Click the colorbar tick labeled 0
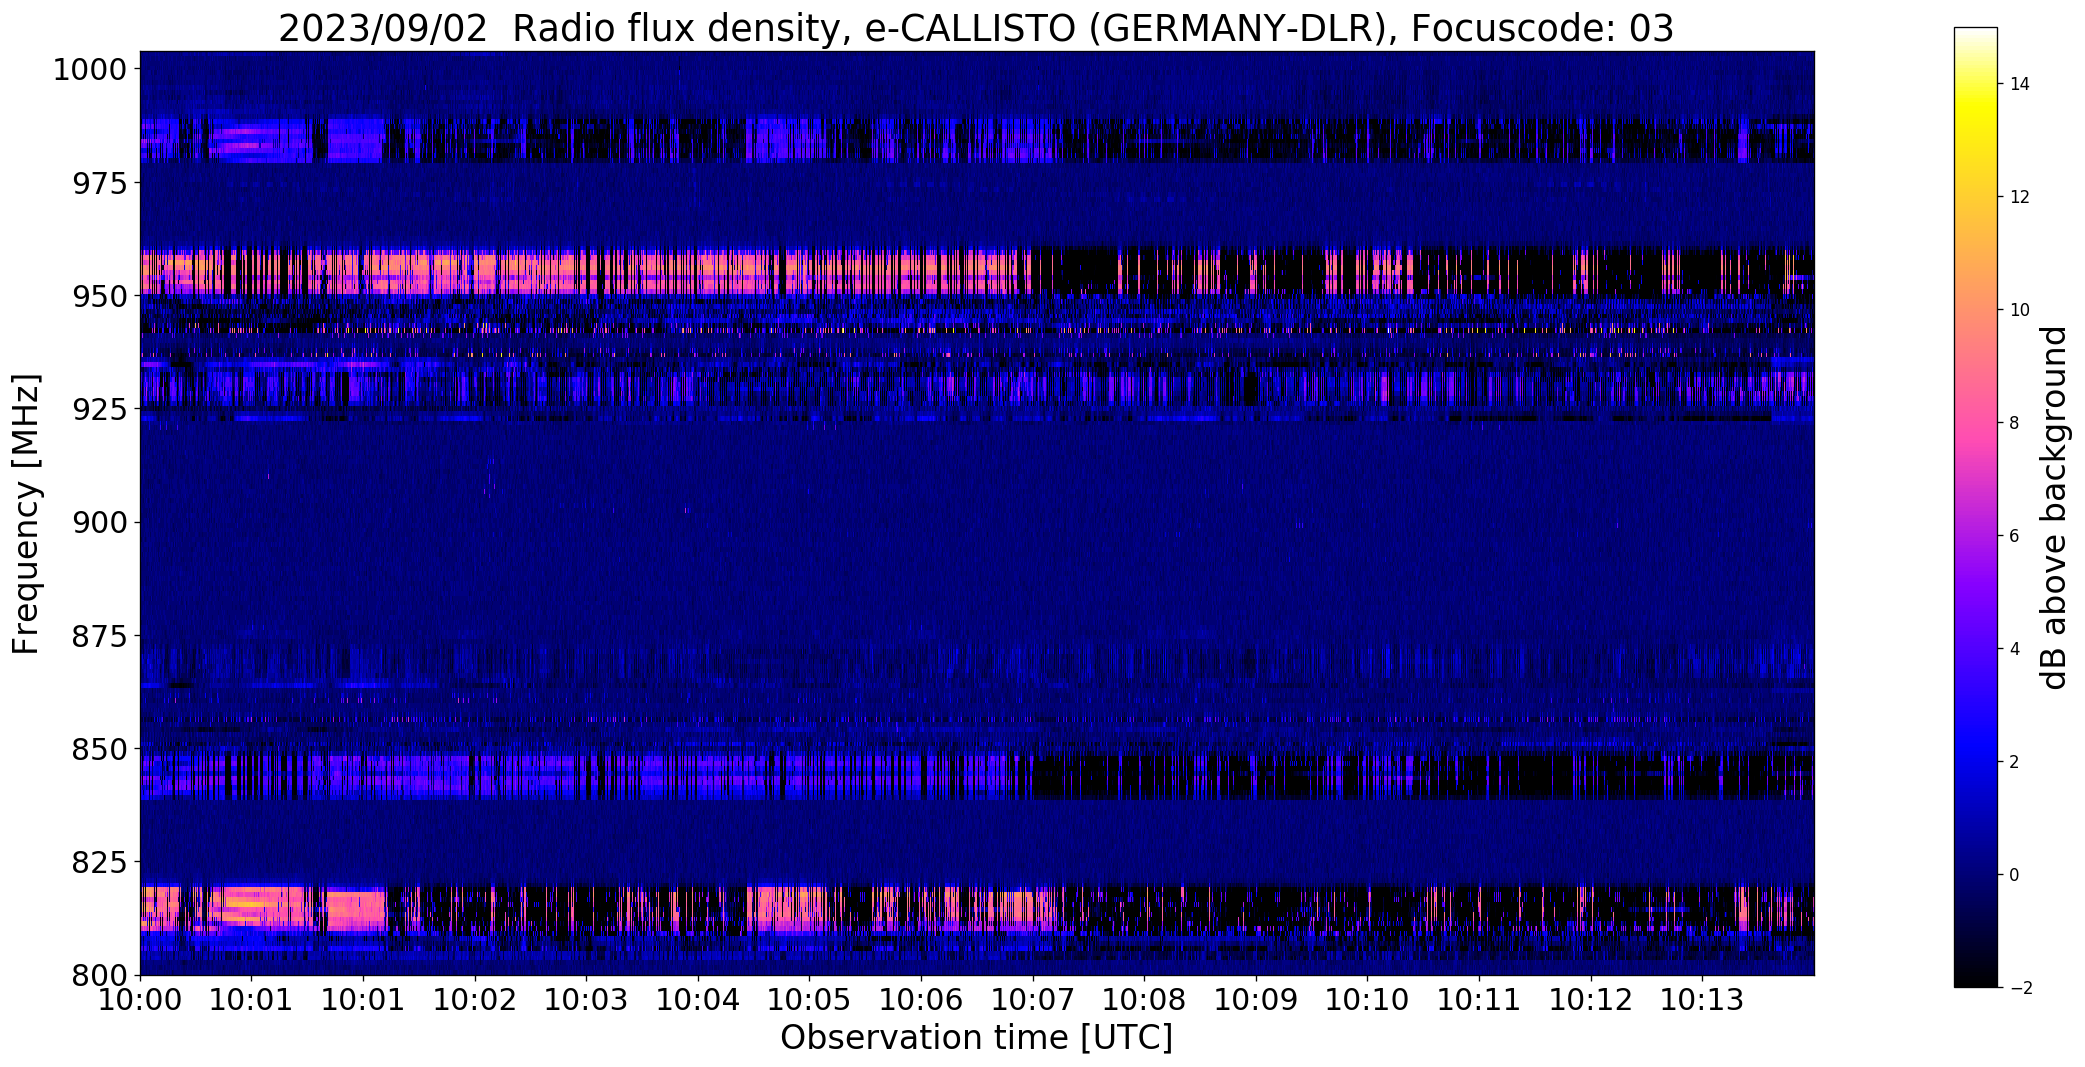This screenshot has height=1067, width=2085. [2015, 875]
